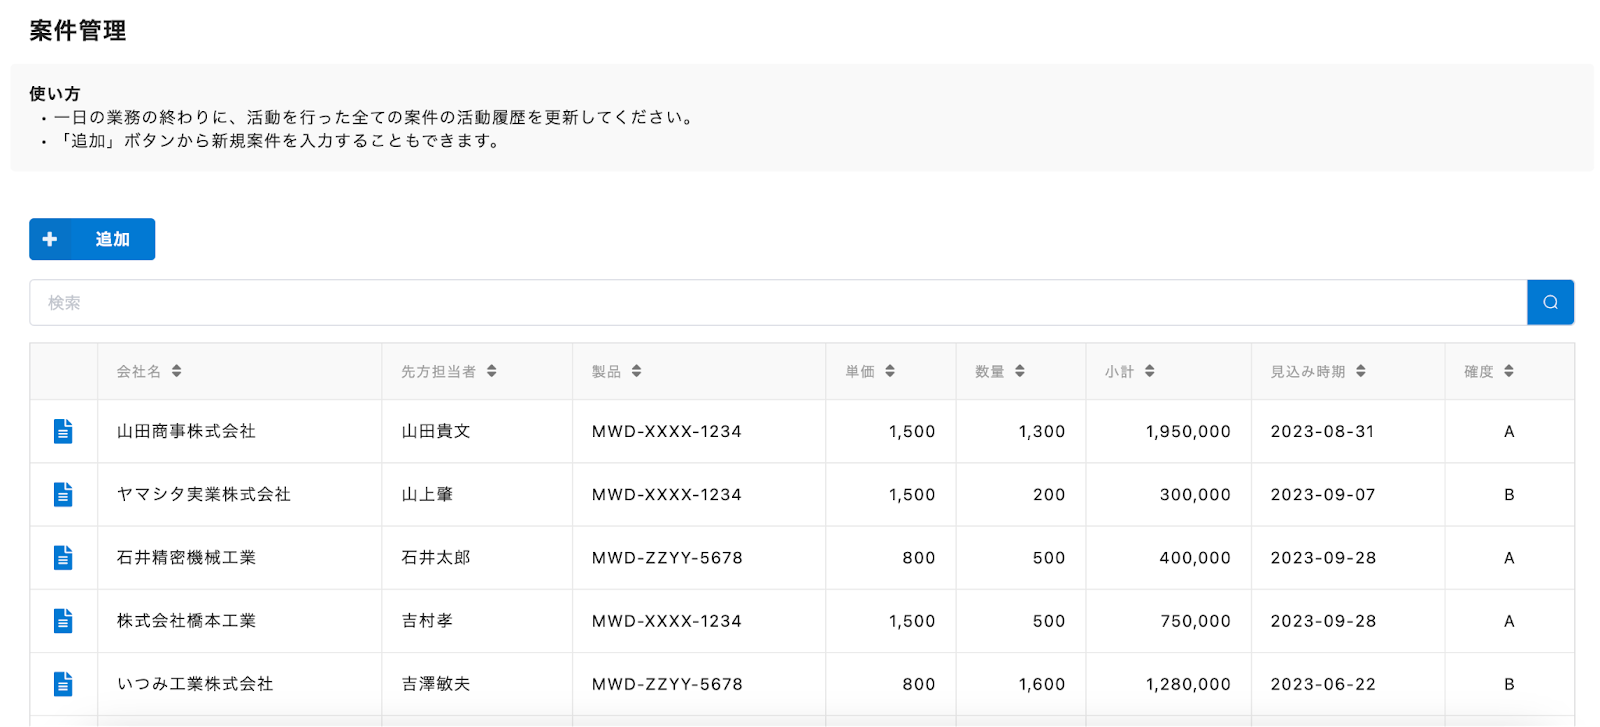Click the magnifier search button
This screenshot has height=727, width=1600.
(1550, 302)
